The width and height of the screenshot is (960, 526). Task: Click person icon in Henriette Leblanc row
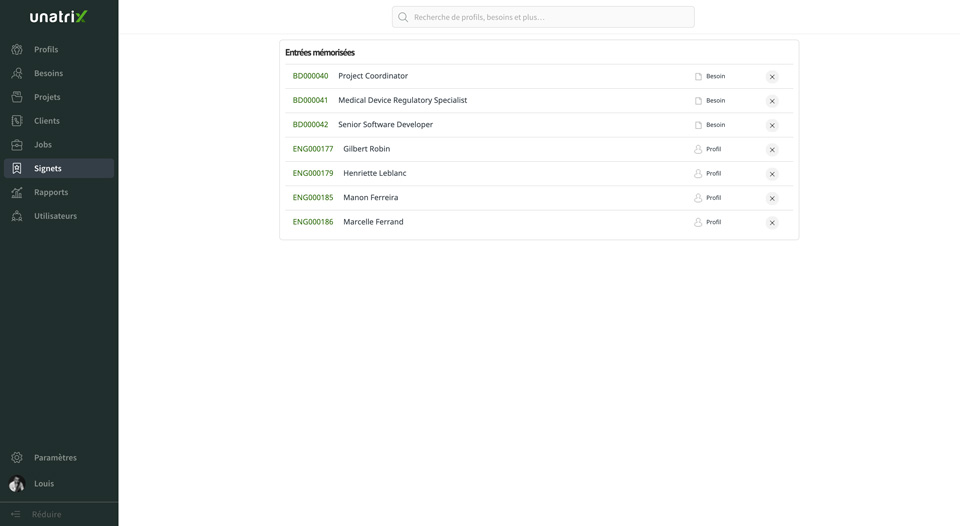698,174
